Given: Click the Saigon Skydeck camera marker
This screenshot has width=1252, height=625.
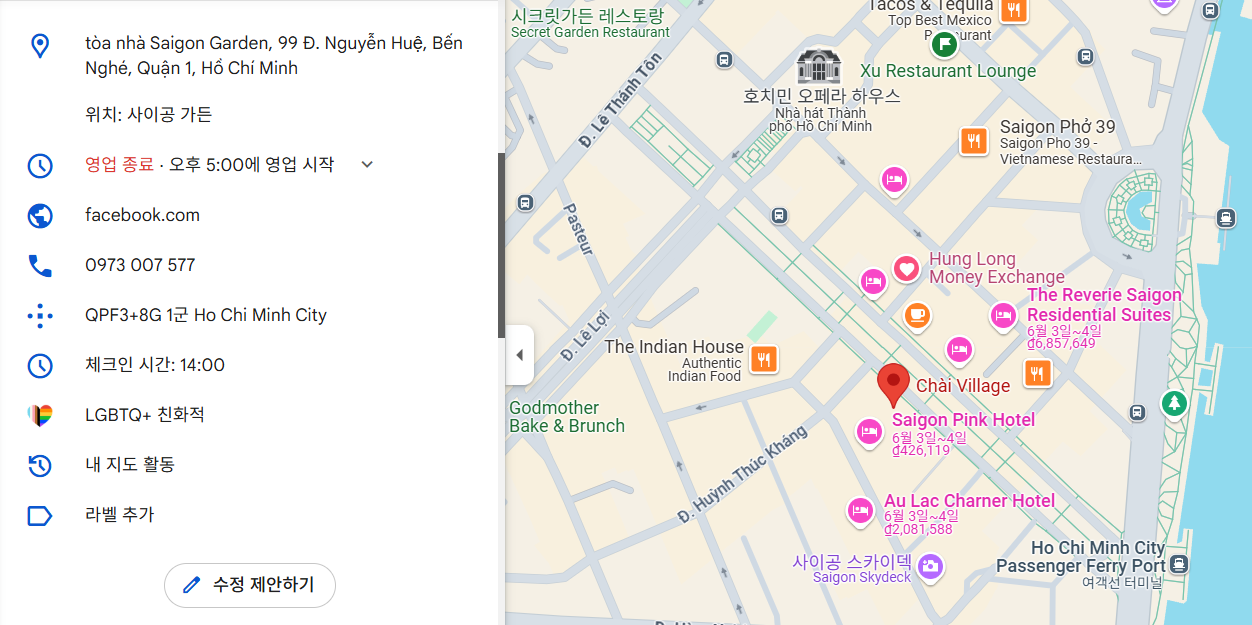Looking at the screenshot, I should pyautogui.click(x=931, y=566).
